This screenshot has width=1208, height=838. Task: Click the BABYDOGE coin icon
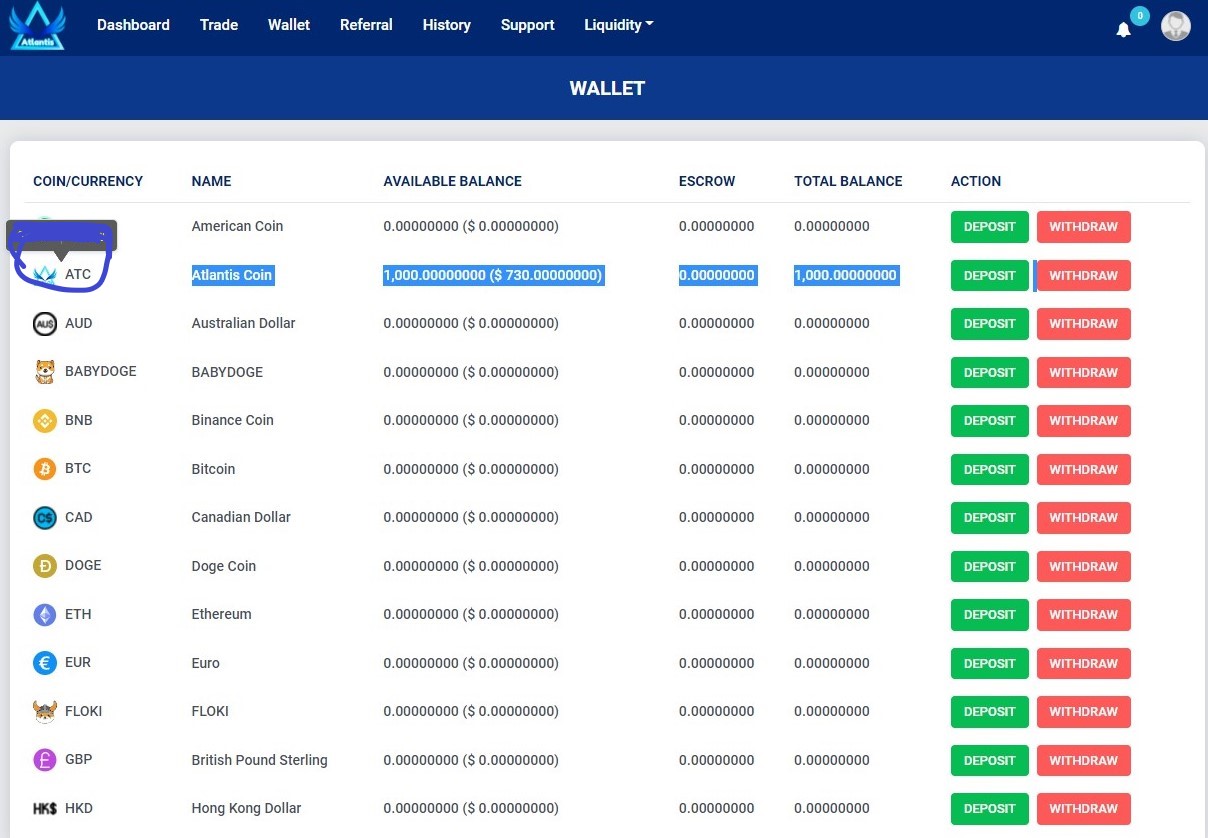point(45,372)
